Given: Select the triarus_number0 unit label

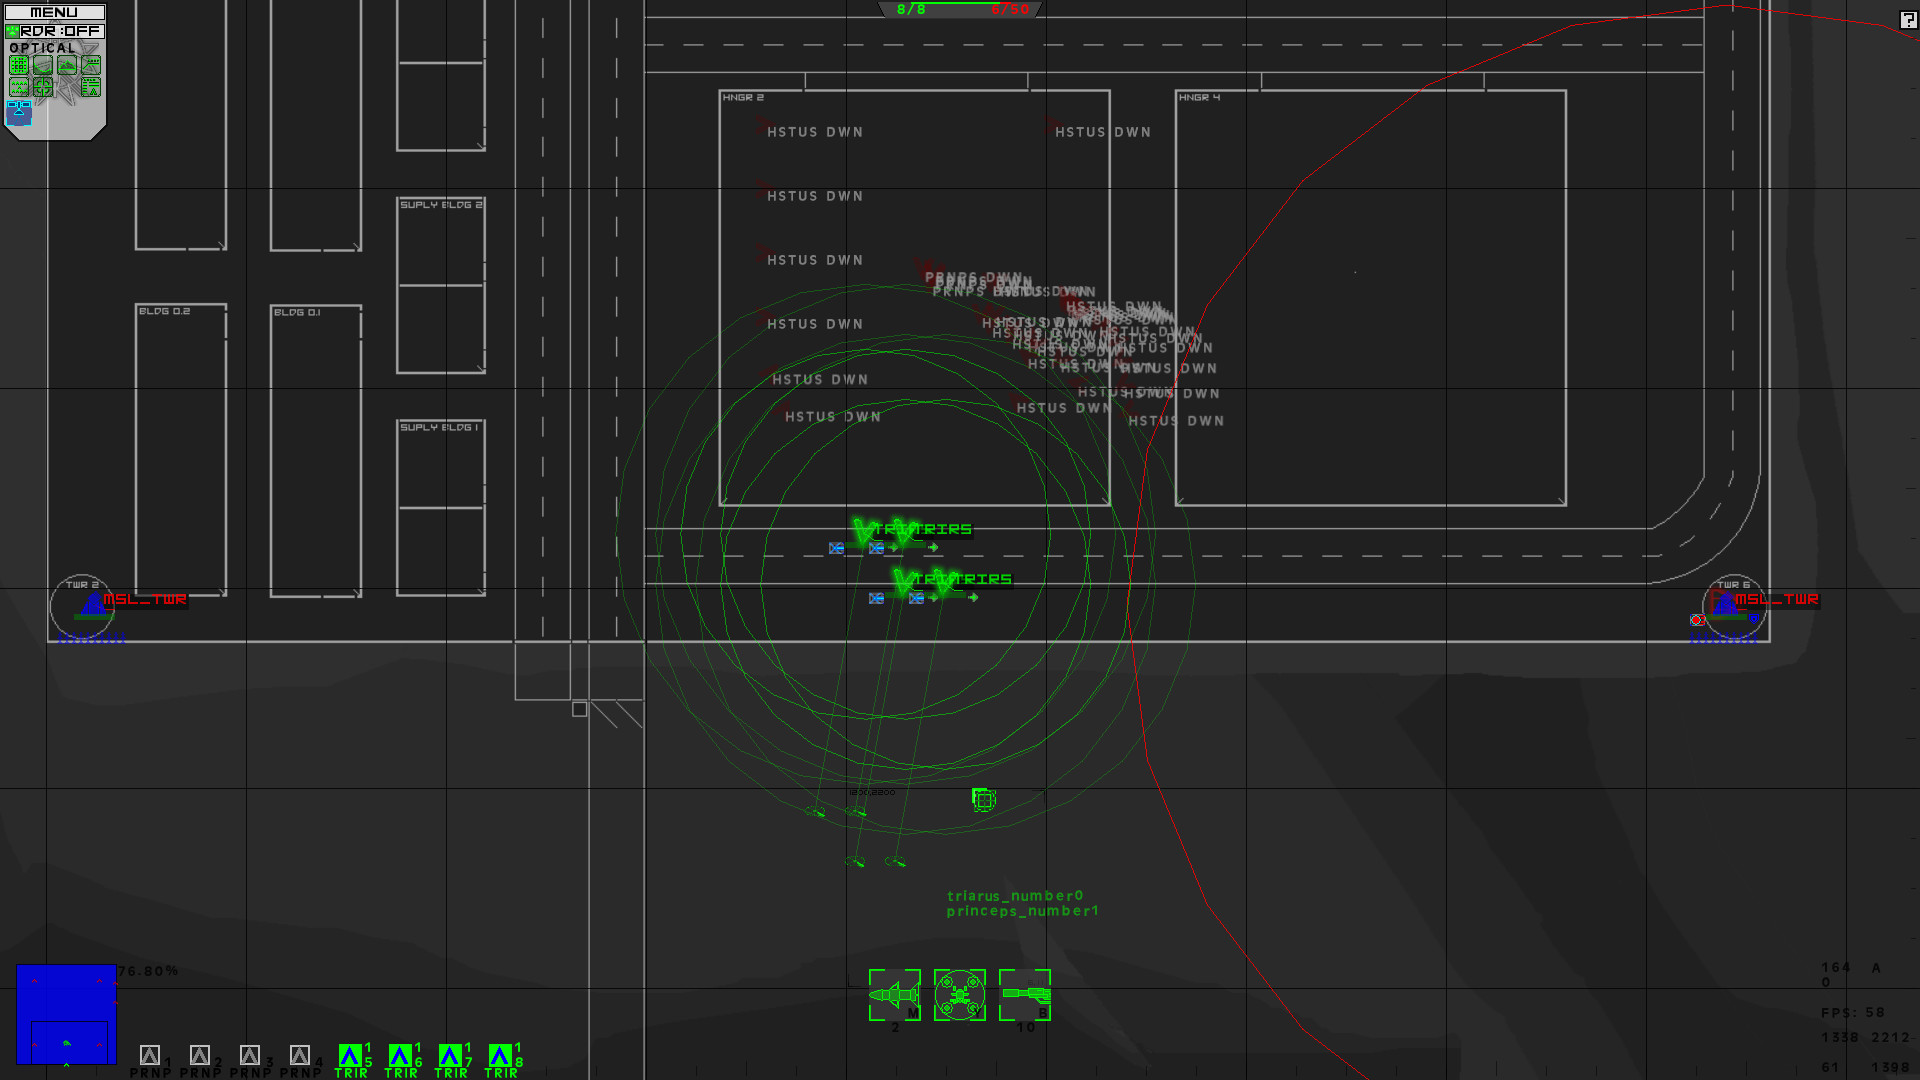Looking at the screenshot, I should 1015,895.
